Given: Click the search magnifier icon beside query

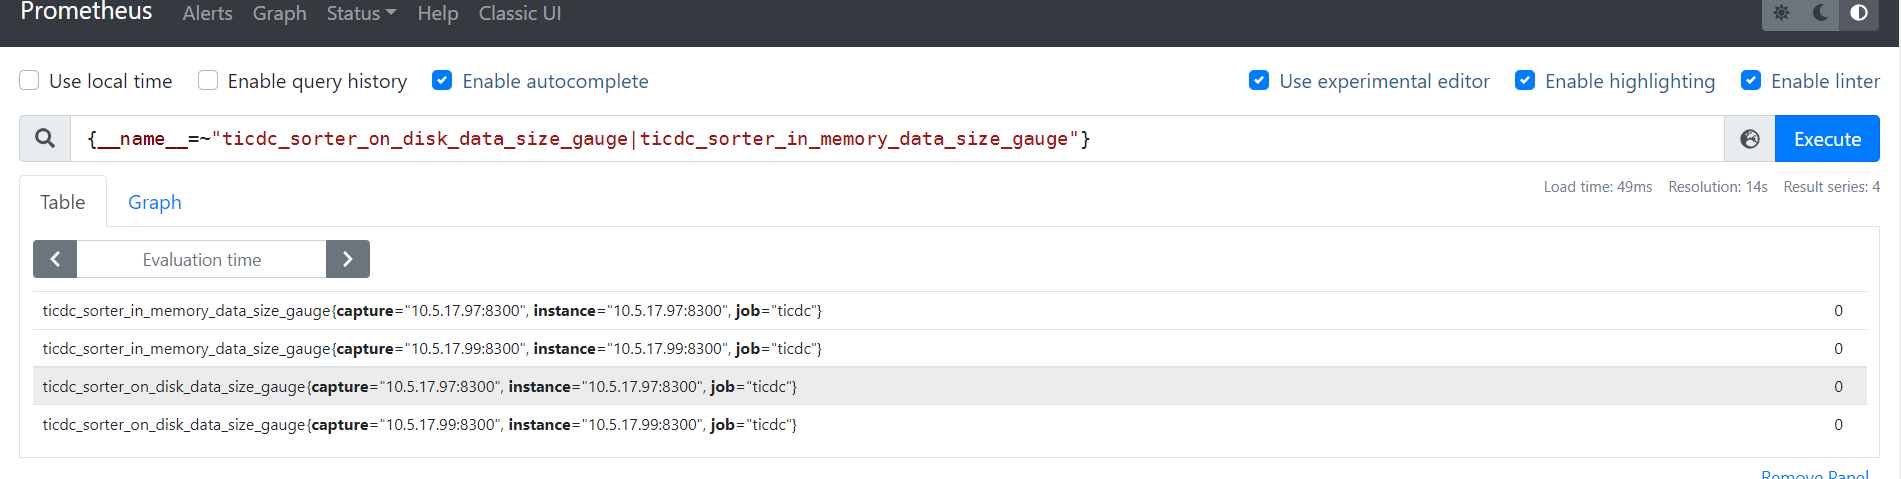Looking at the screenshot, I should (x=45, y=139).
